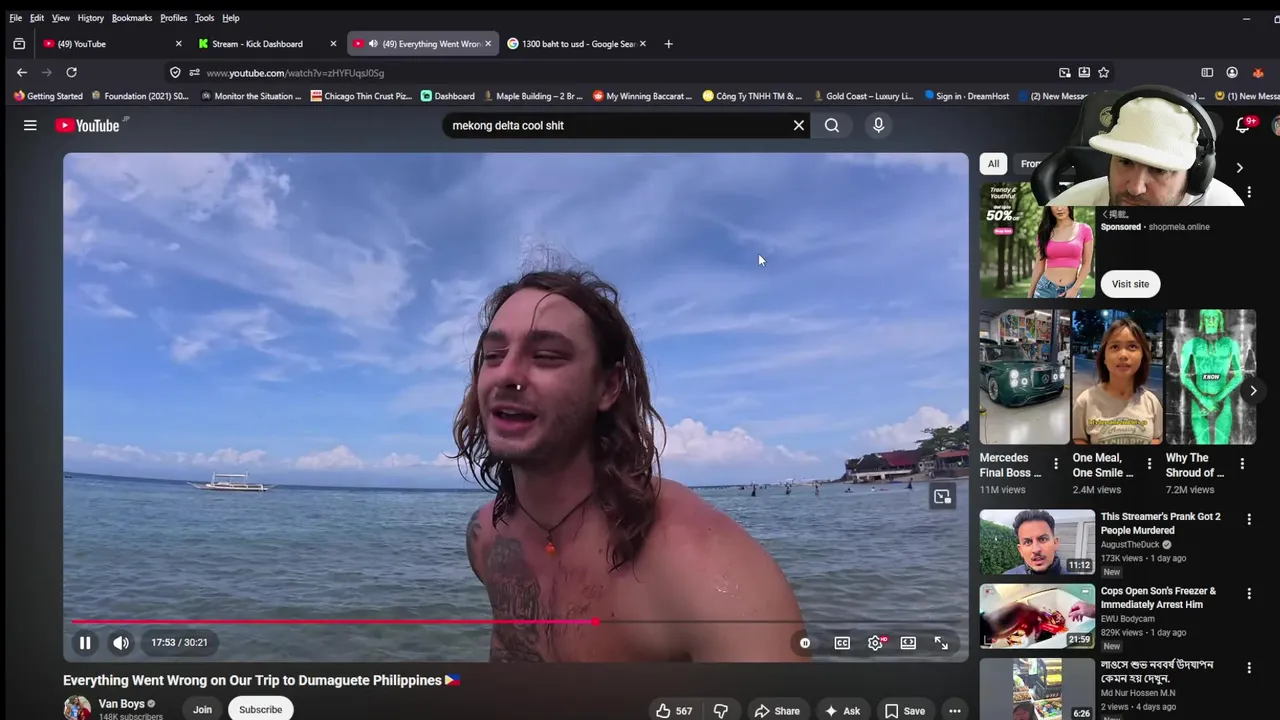
Task: Open the Van Boys channel name
Action: 122,704
